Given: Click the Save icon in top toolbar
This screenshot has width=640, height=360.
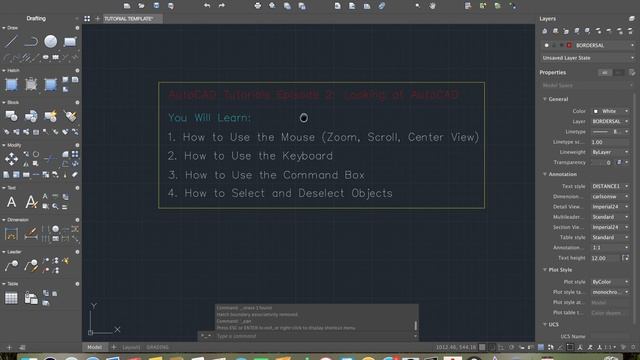Looking at the screenshot, I should tap(156, 5).
